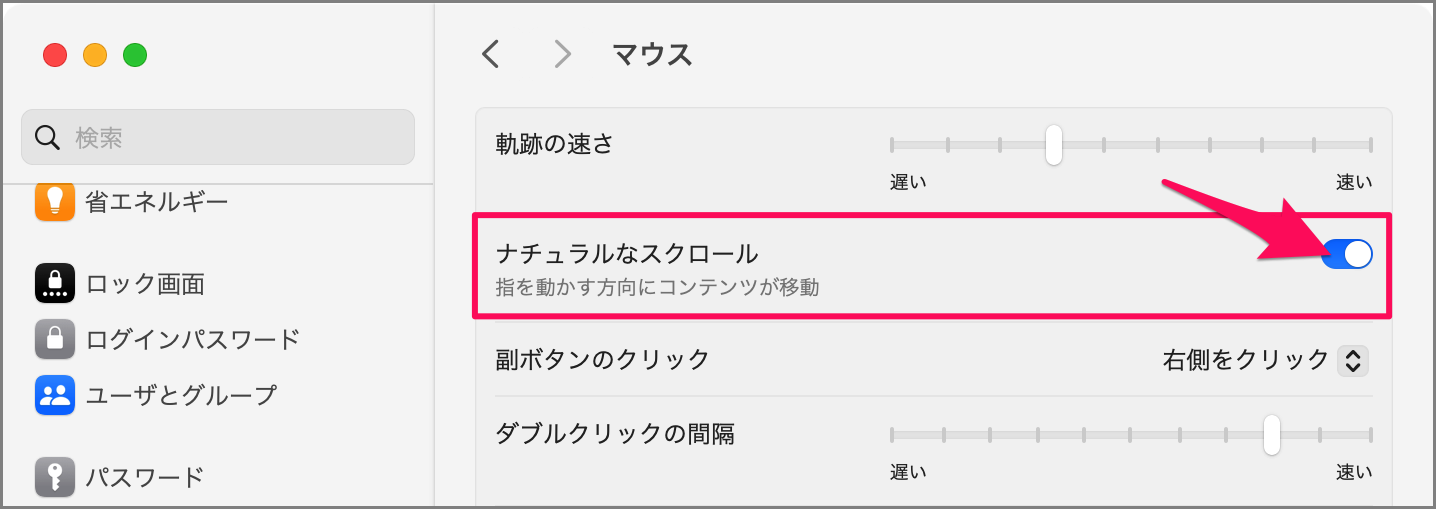This screenshot has width=1436, height=509.
Task: Select ロック画面 label in the sidebar
Action: coord(145,285)
